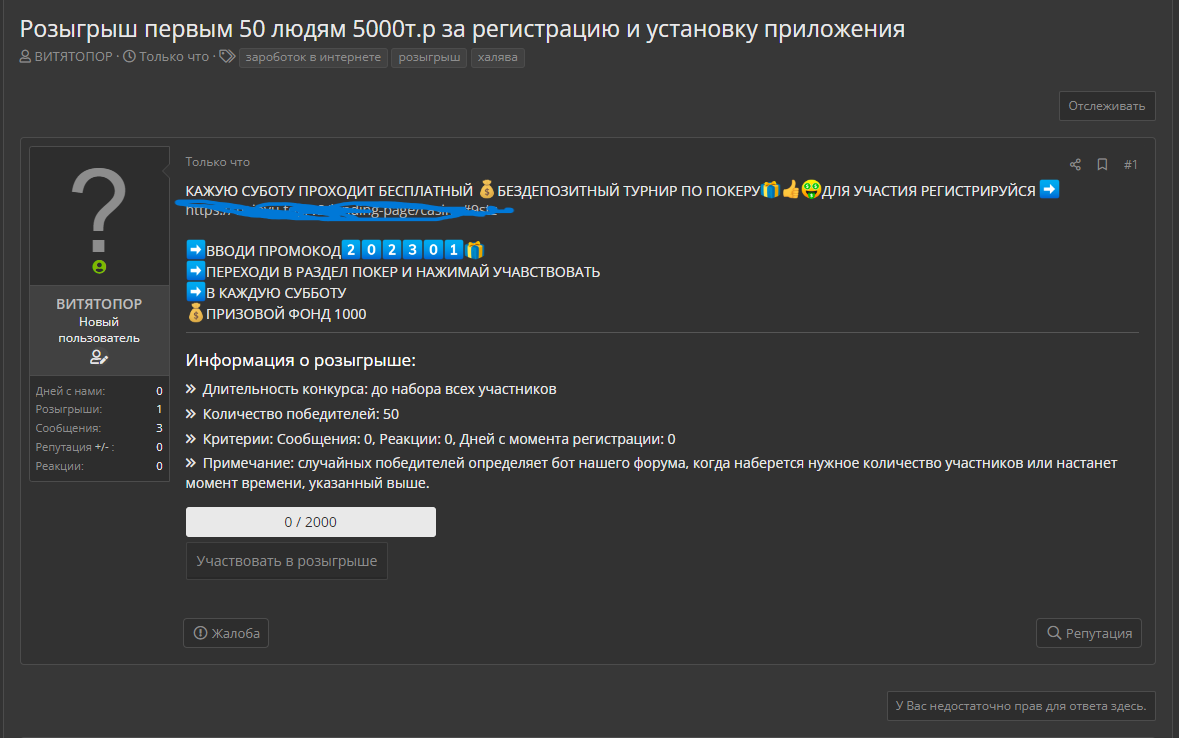Click the Только что timestamp inside the post
The height and width of the screenshot is (738, 1179).
click(x=217, y=162)
